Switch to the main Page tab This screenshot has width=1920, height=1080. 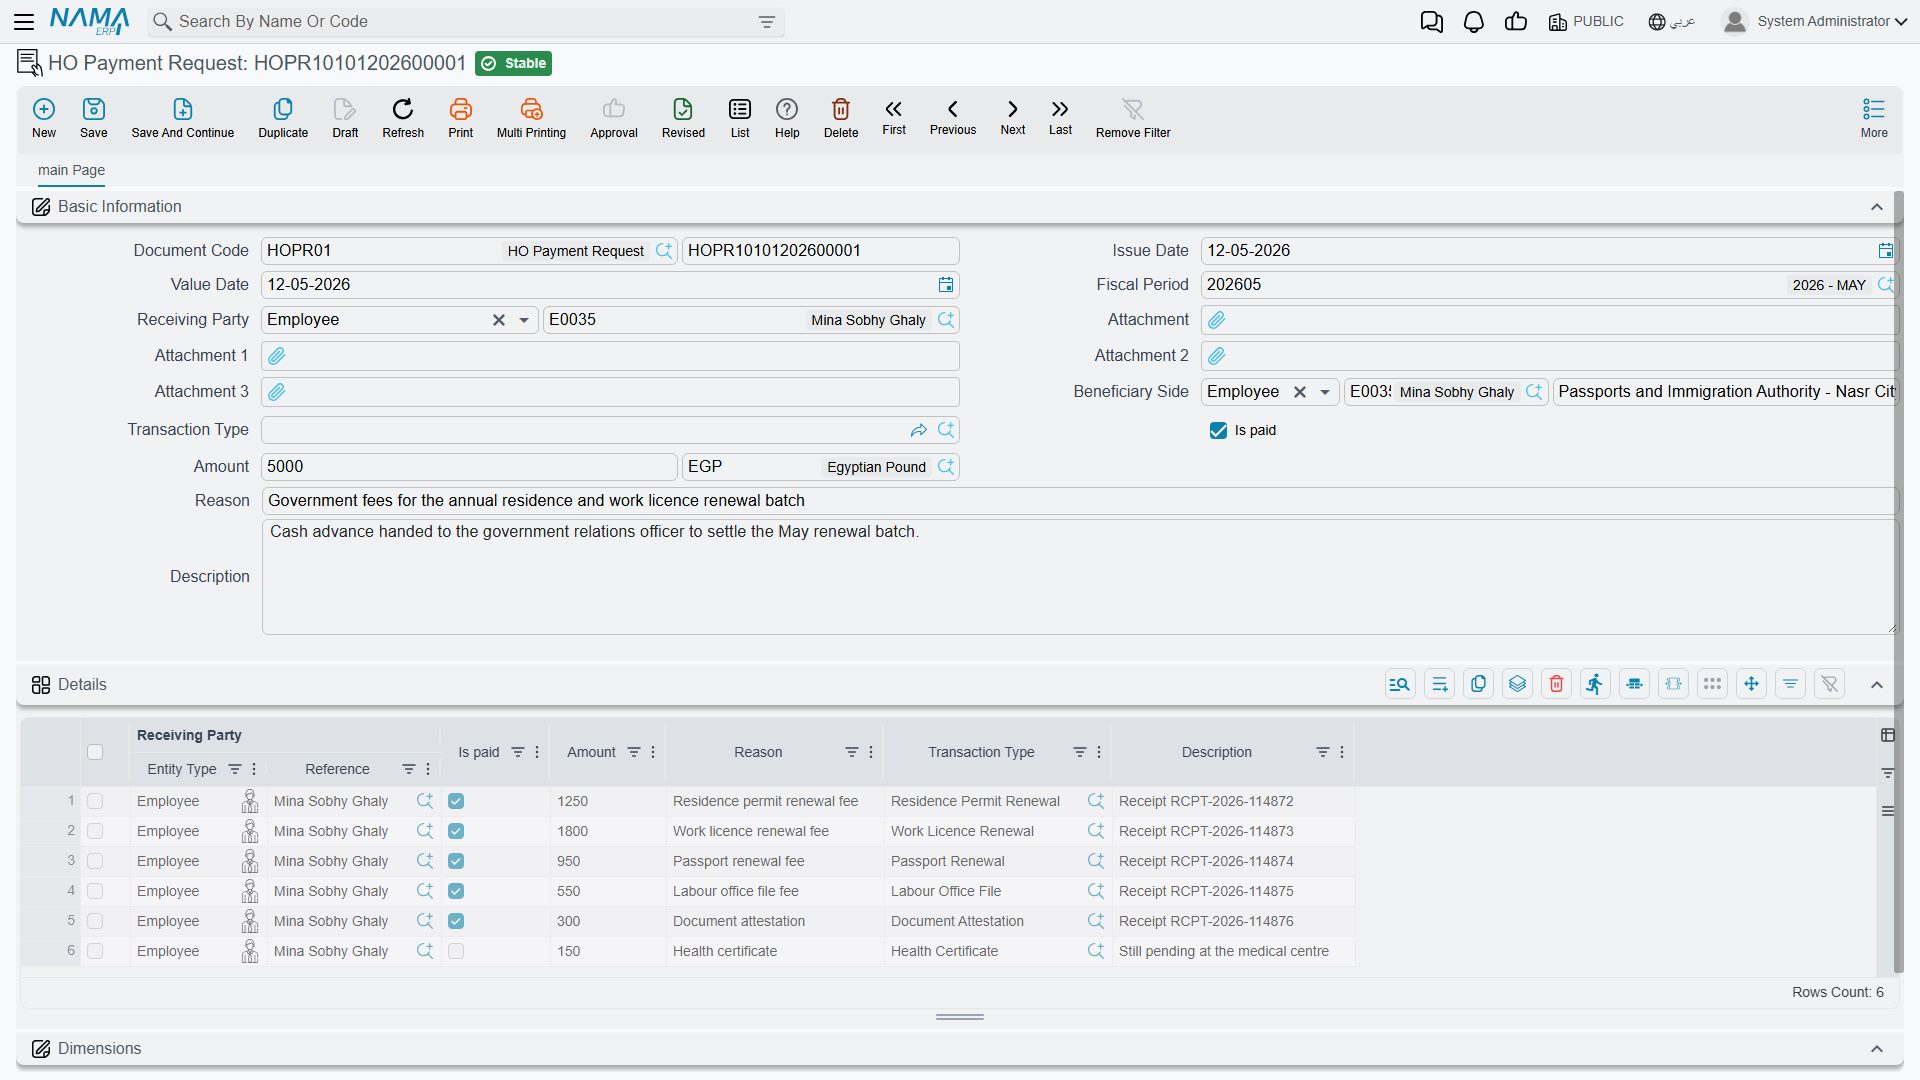click(x=71, y=170)
